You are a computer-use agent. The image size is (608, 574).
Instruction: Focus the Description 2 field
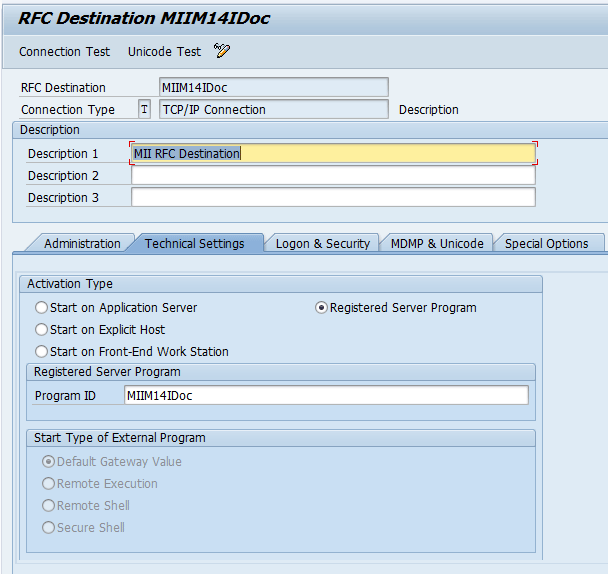click(333, 175)
